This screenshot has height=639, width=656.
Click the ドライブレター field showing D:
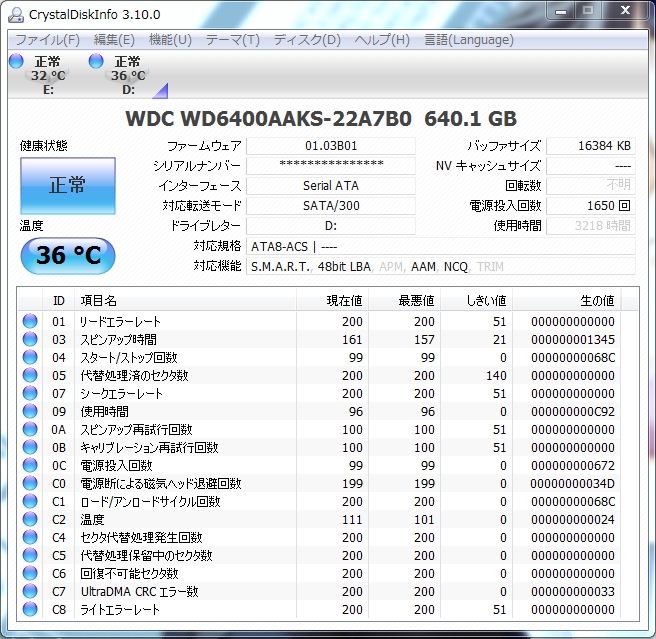point(331,226)
